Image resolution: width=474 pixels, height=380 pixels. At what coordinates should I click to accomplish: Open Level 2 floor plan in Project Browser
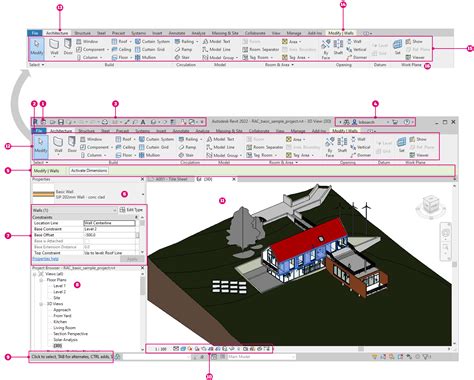(60, 292)
